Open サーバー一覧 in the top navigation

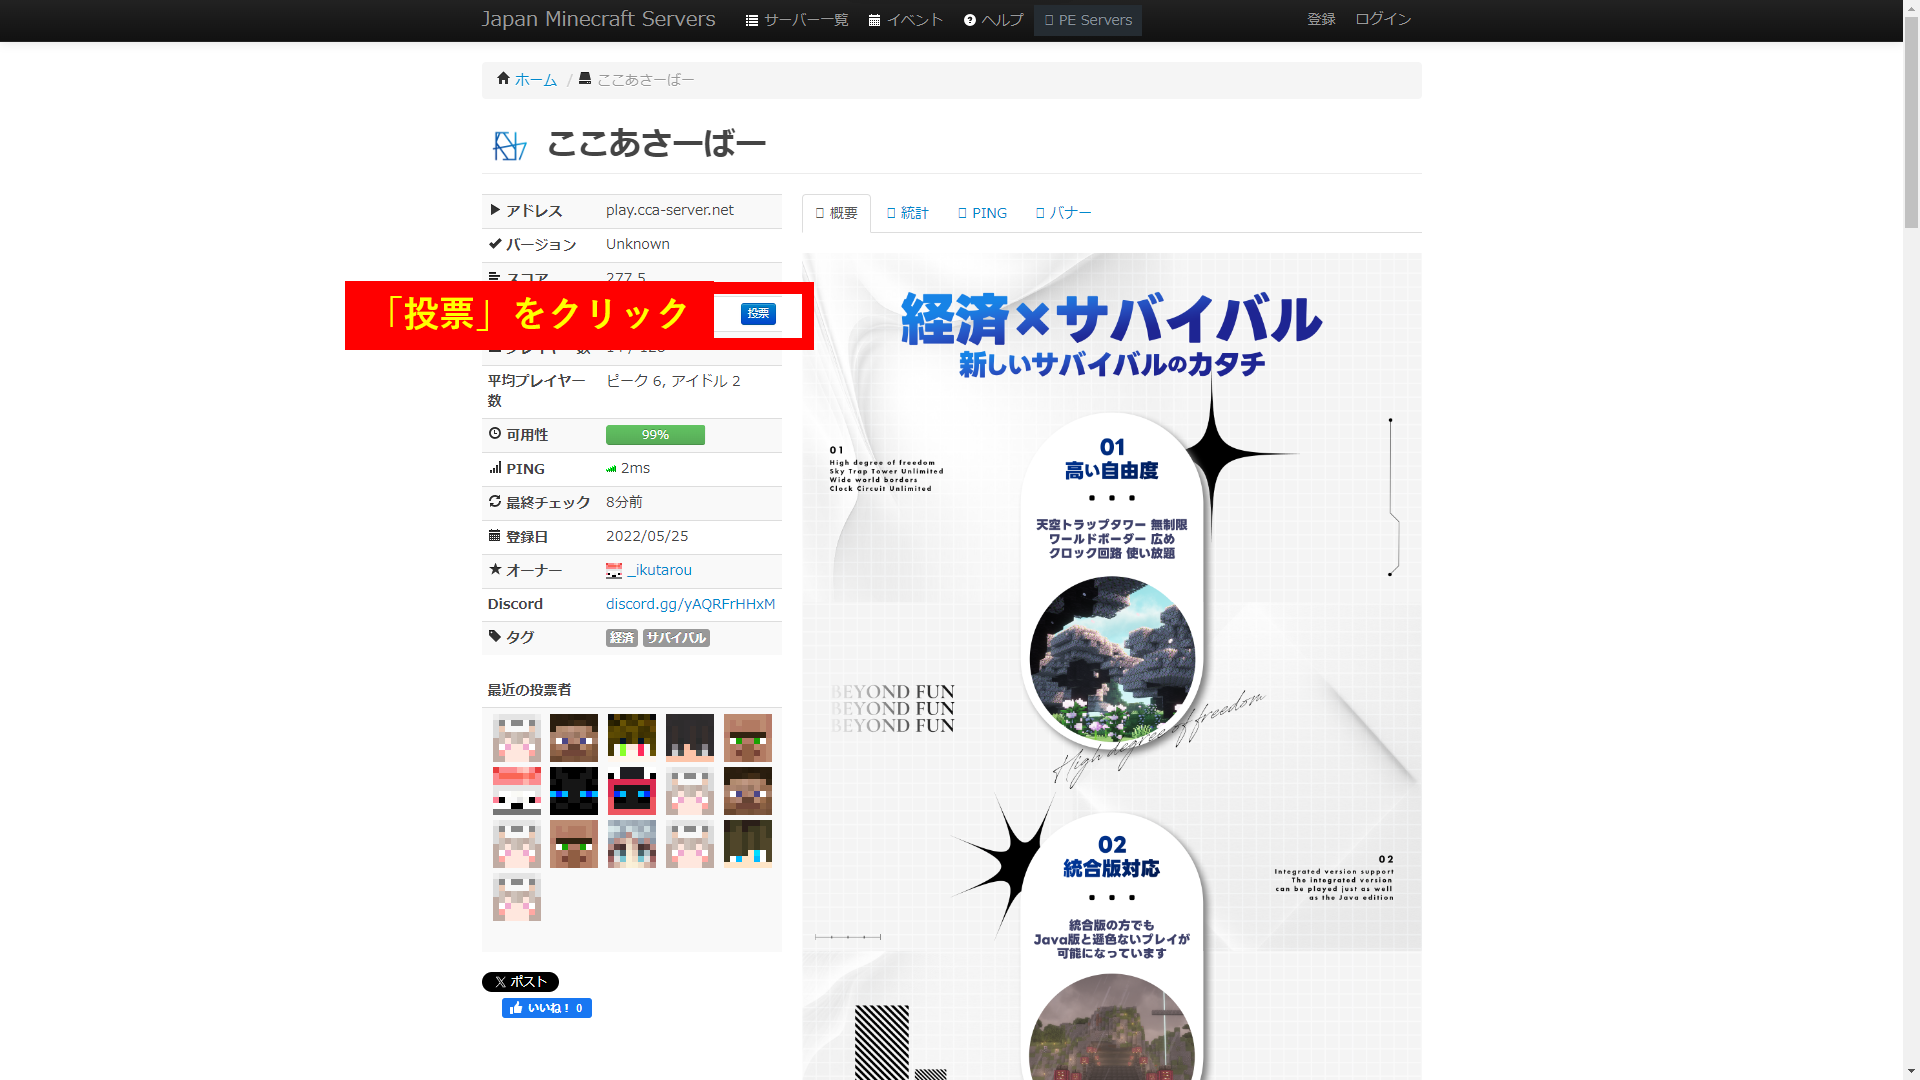tap(797, 20)
